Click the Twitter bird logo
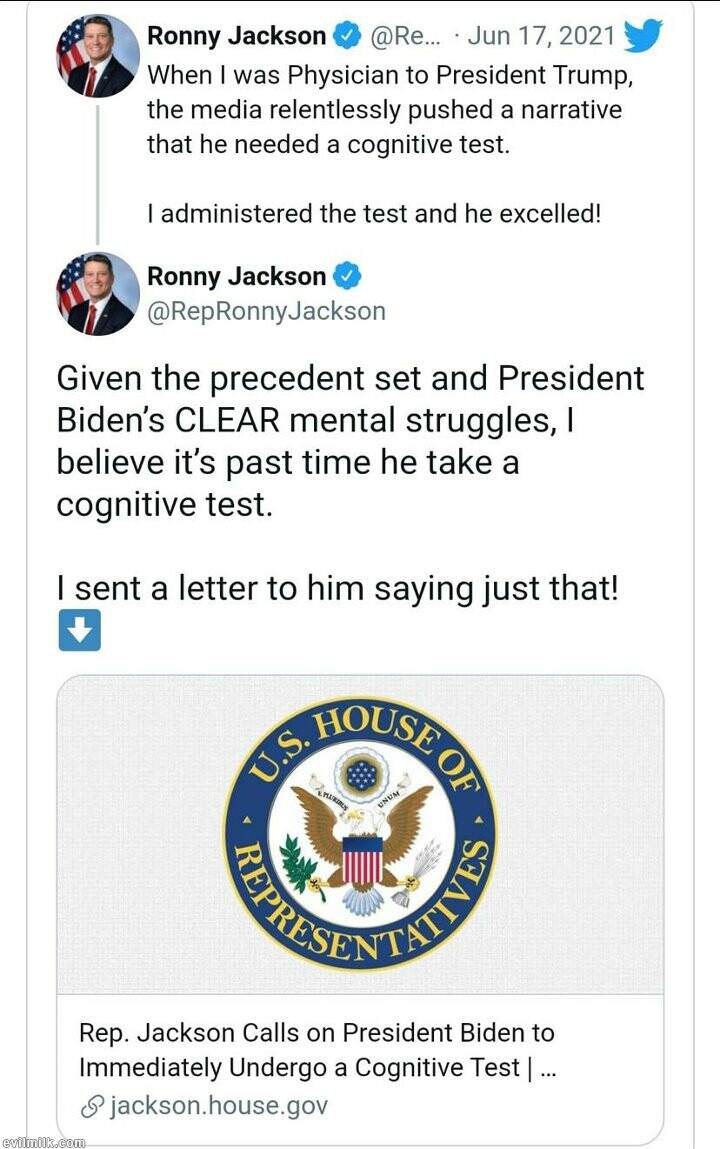Image resolution: width=720 pixels, height=1149 pixels. coord(642,37)
